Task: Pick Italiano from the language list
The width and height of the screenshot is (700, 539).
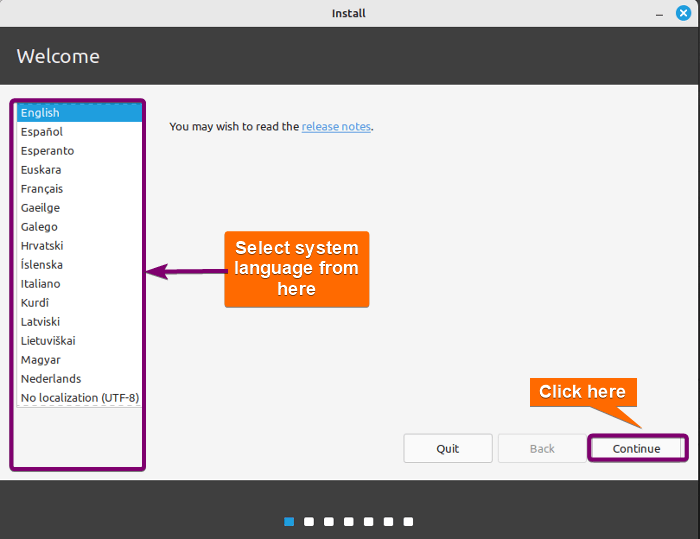Action: tap(79, 284)
